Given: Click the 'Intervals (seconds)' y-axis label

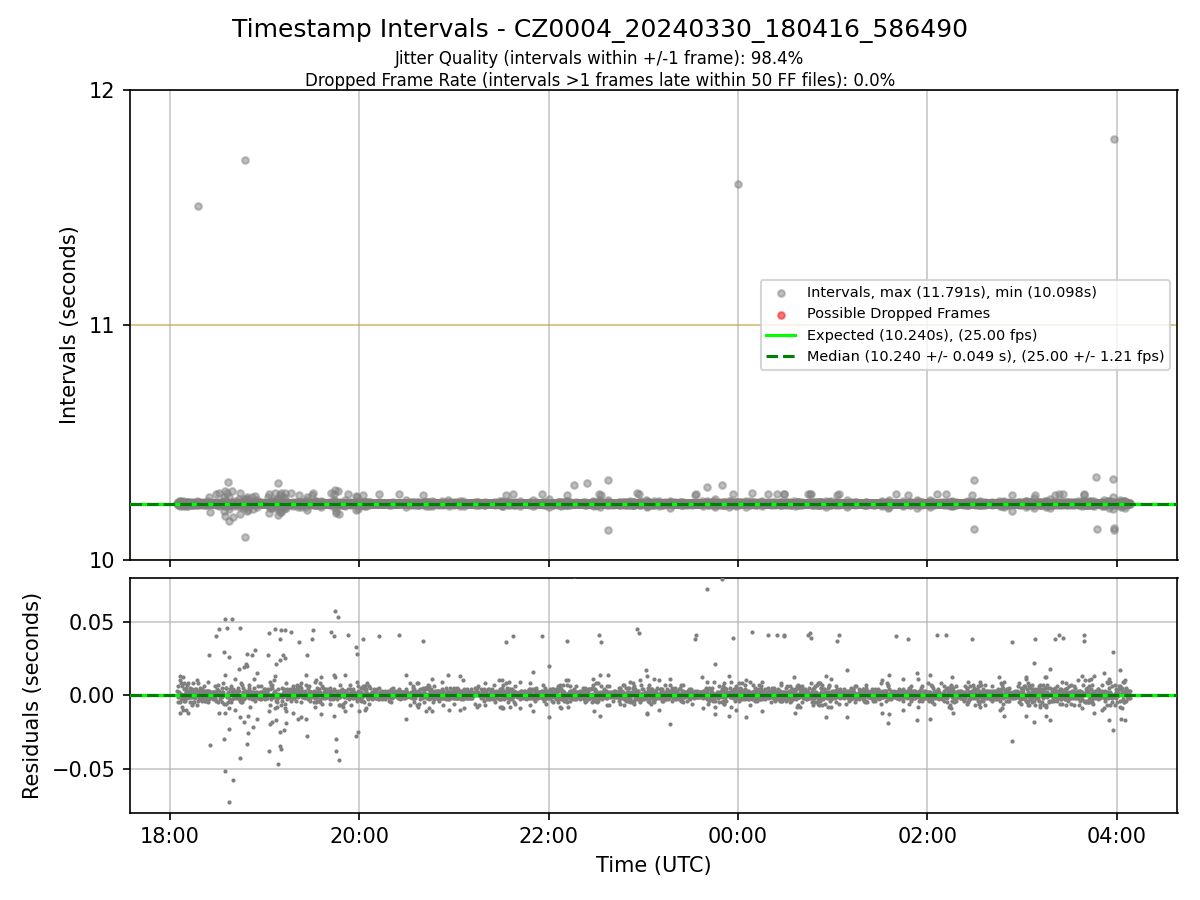Looking at the screenshot, I should (69, 325).
